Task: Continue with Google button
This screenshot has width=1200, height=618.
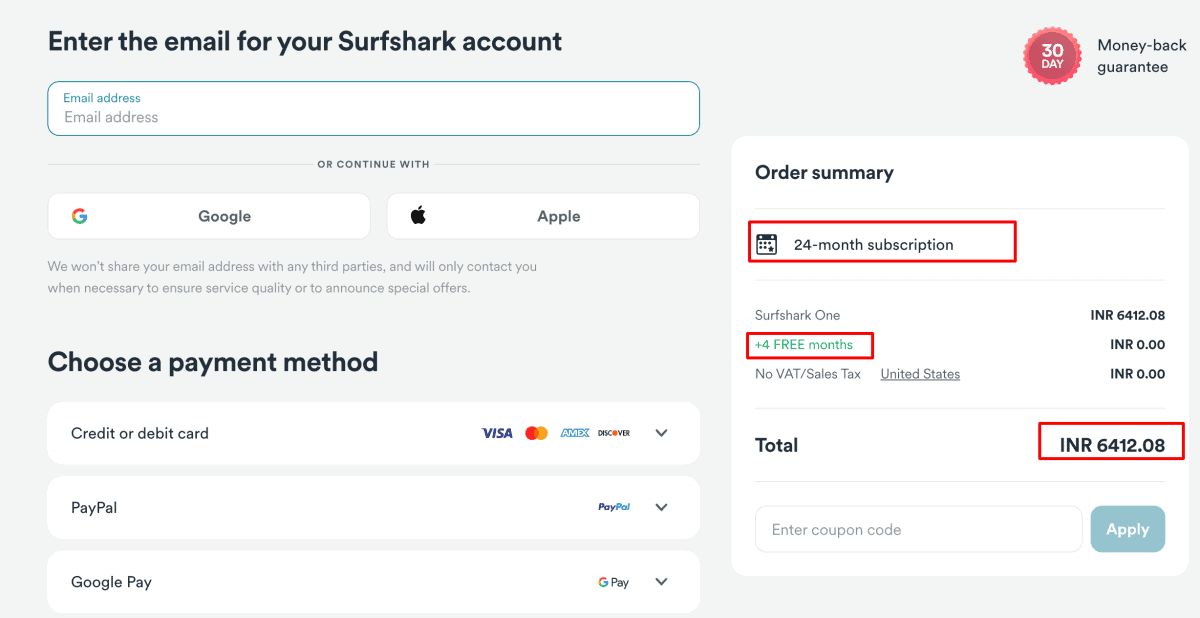Action: 209,216
